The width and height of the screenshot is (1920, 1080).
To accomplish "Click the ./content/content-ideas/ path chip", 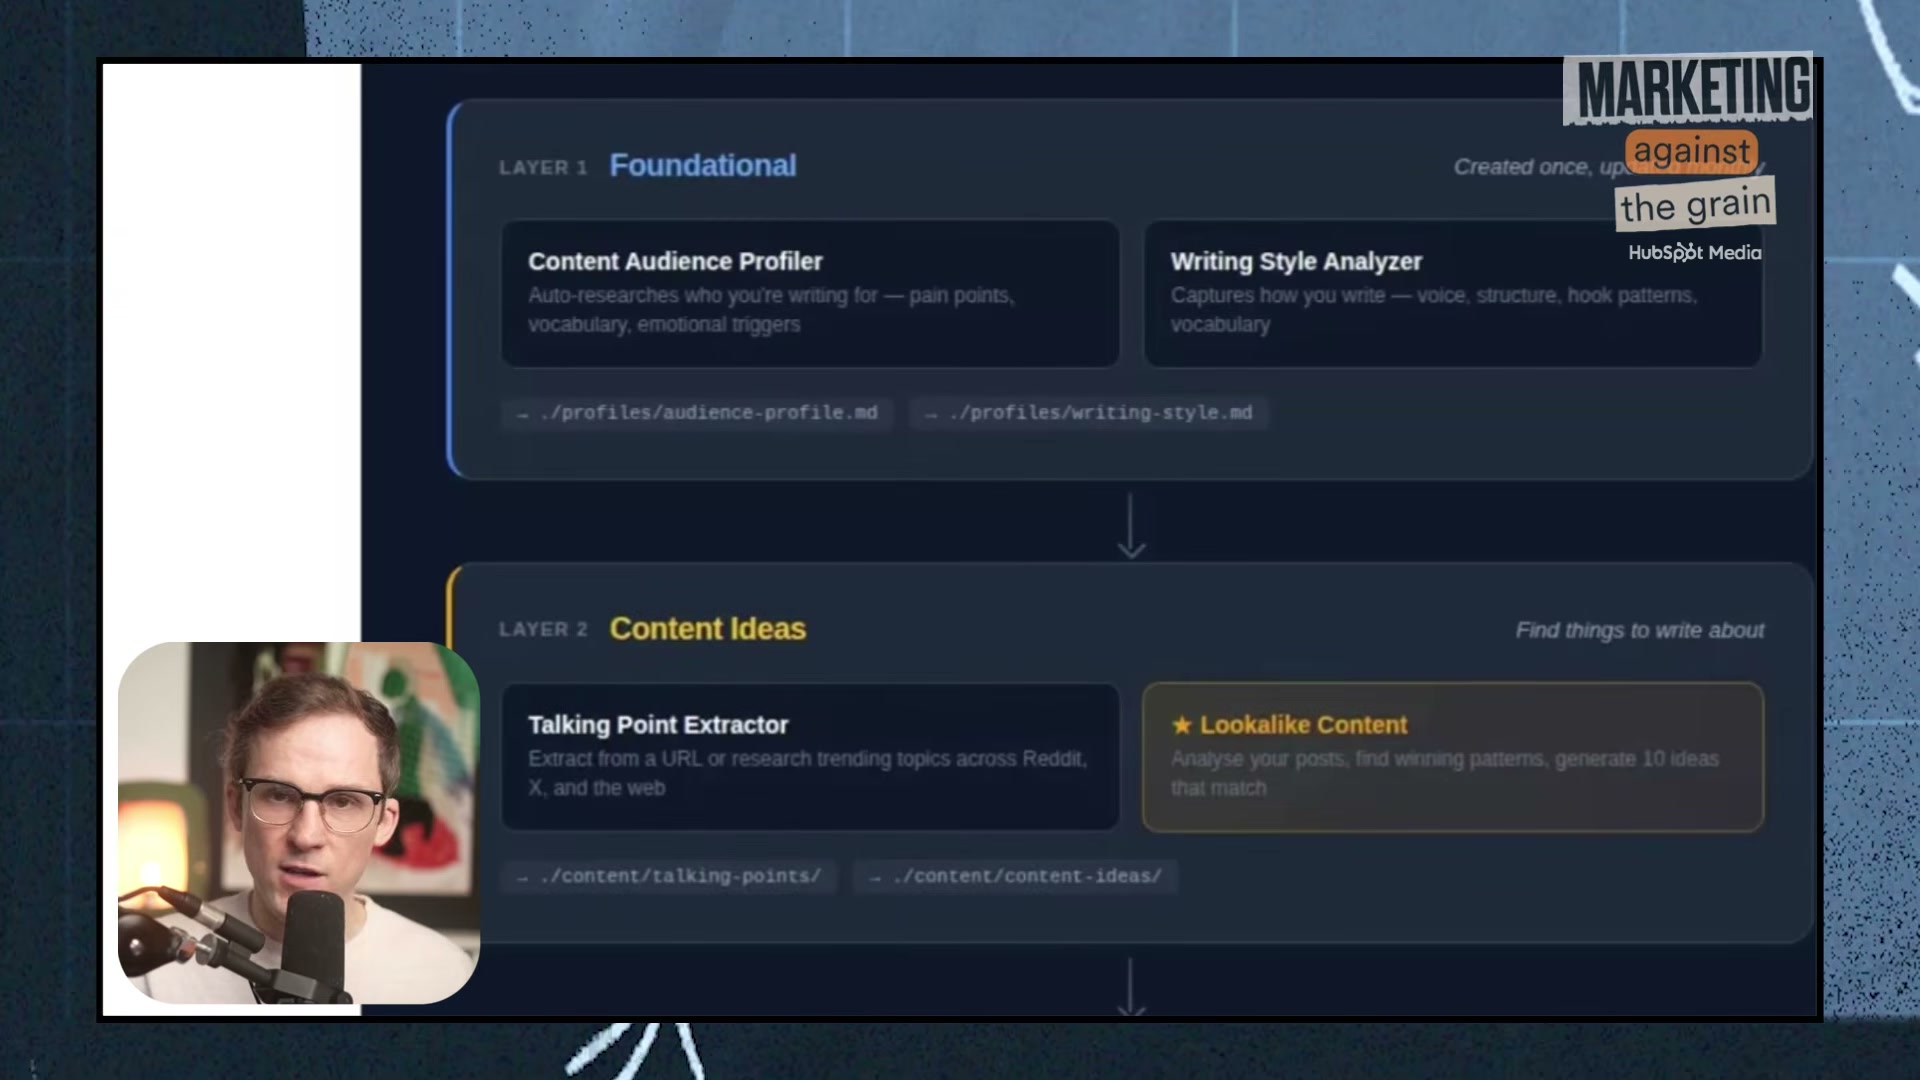I will (1015, 876).
